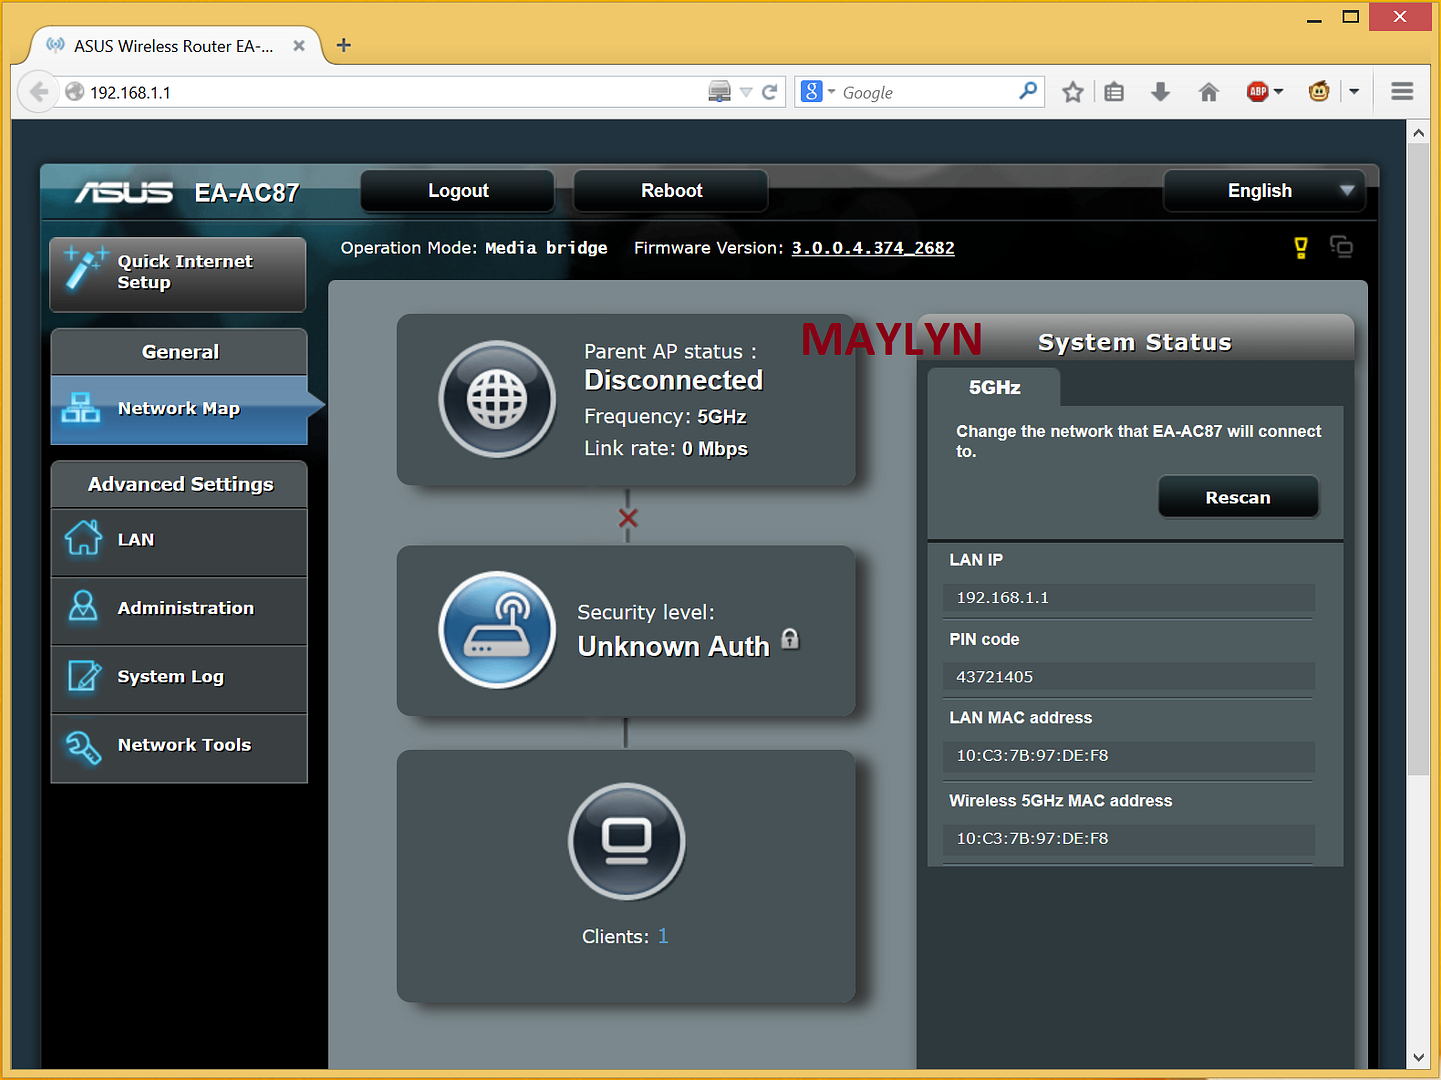1441x1080 pixels.
Task: Bookmark this page with star icon
Action: coord(1072,92)
